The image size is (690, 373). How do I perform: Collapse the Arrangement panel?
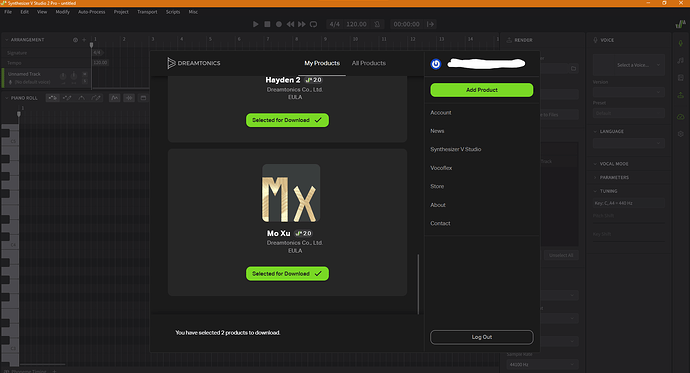[7, 40]
